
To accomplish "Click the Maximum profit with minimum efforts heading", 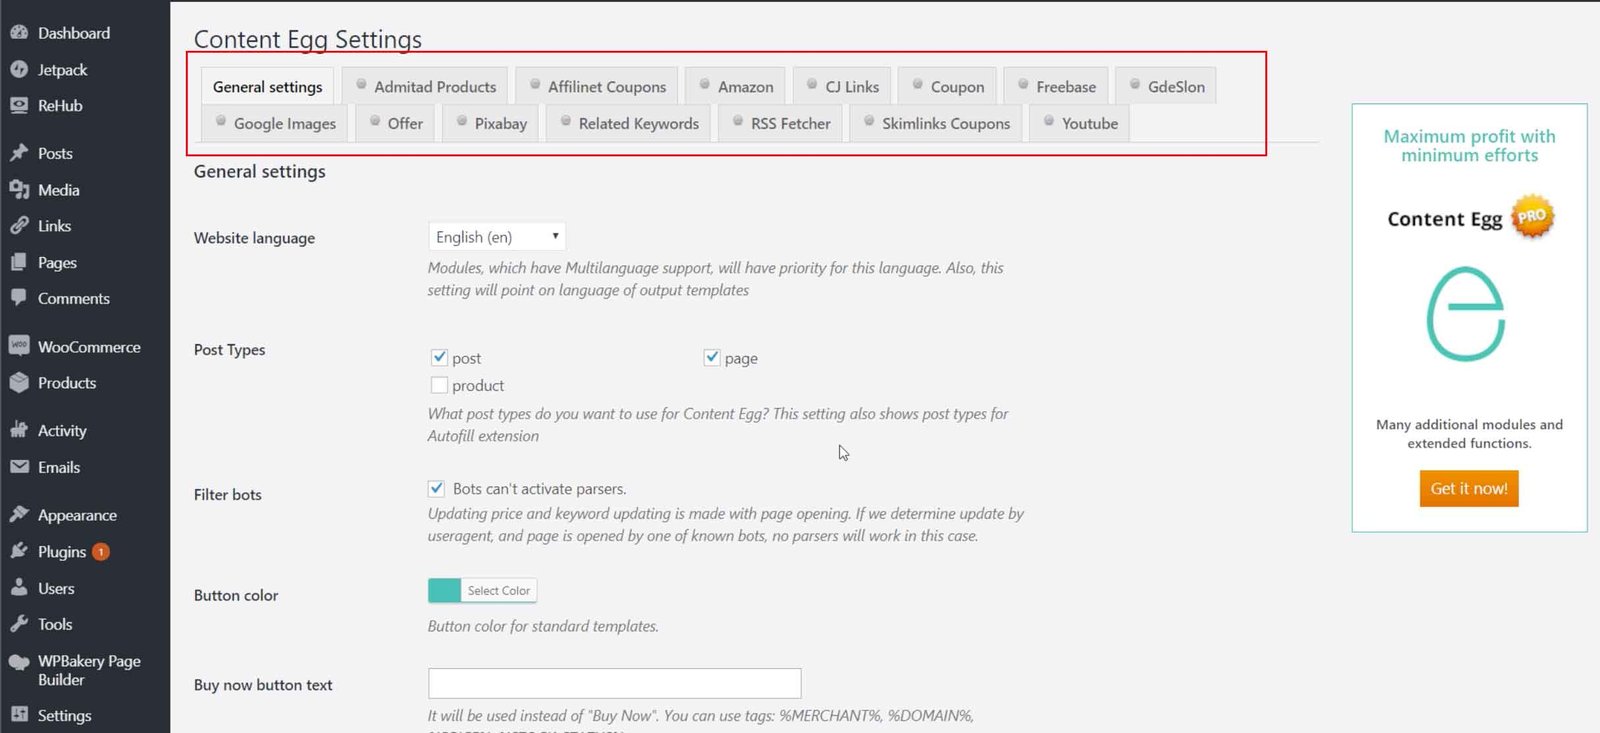I will pyautogui.click(x=1469, y=146).
